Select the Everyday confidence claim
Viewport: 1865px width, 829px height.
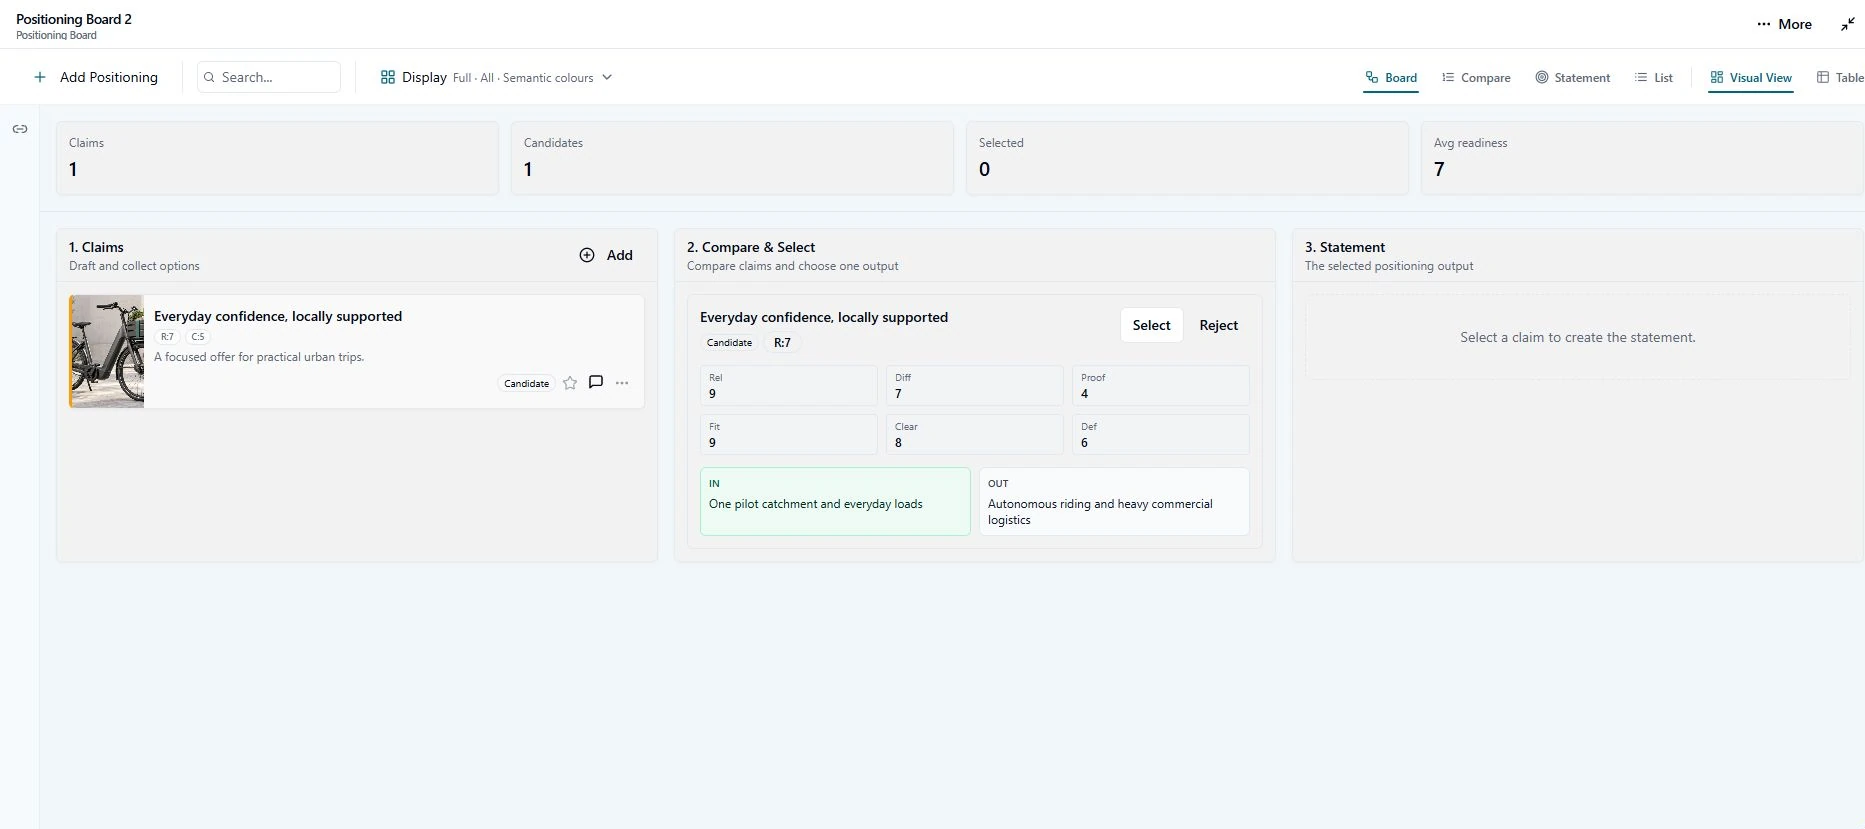1151,325
